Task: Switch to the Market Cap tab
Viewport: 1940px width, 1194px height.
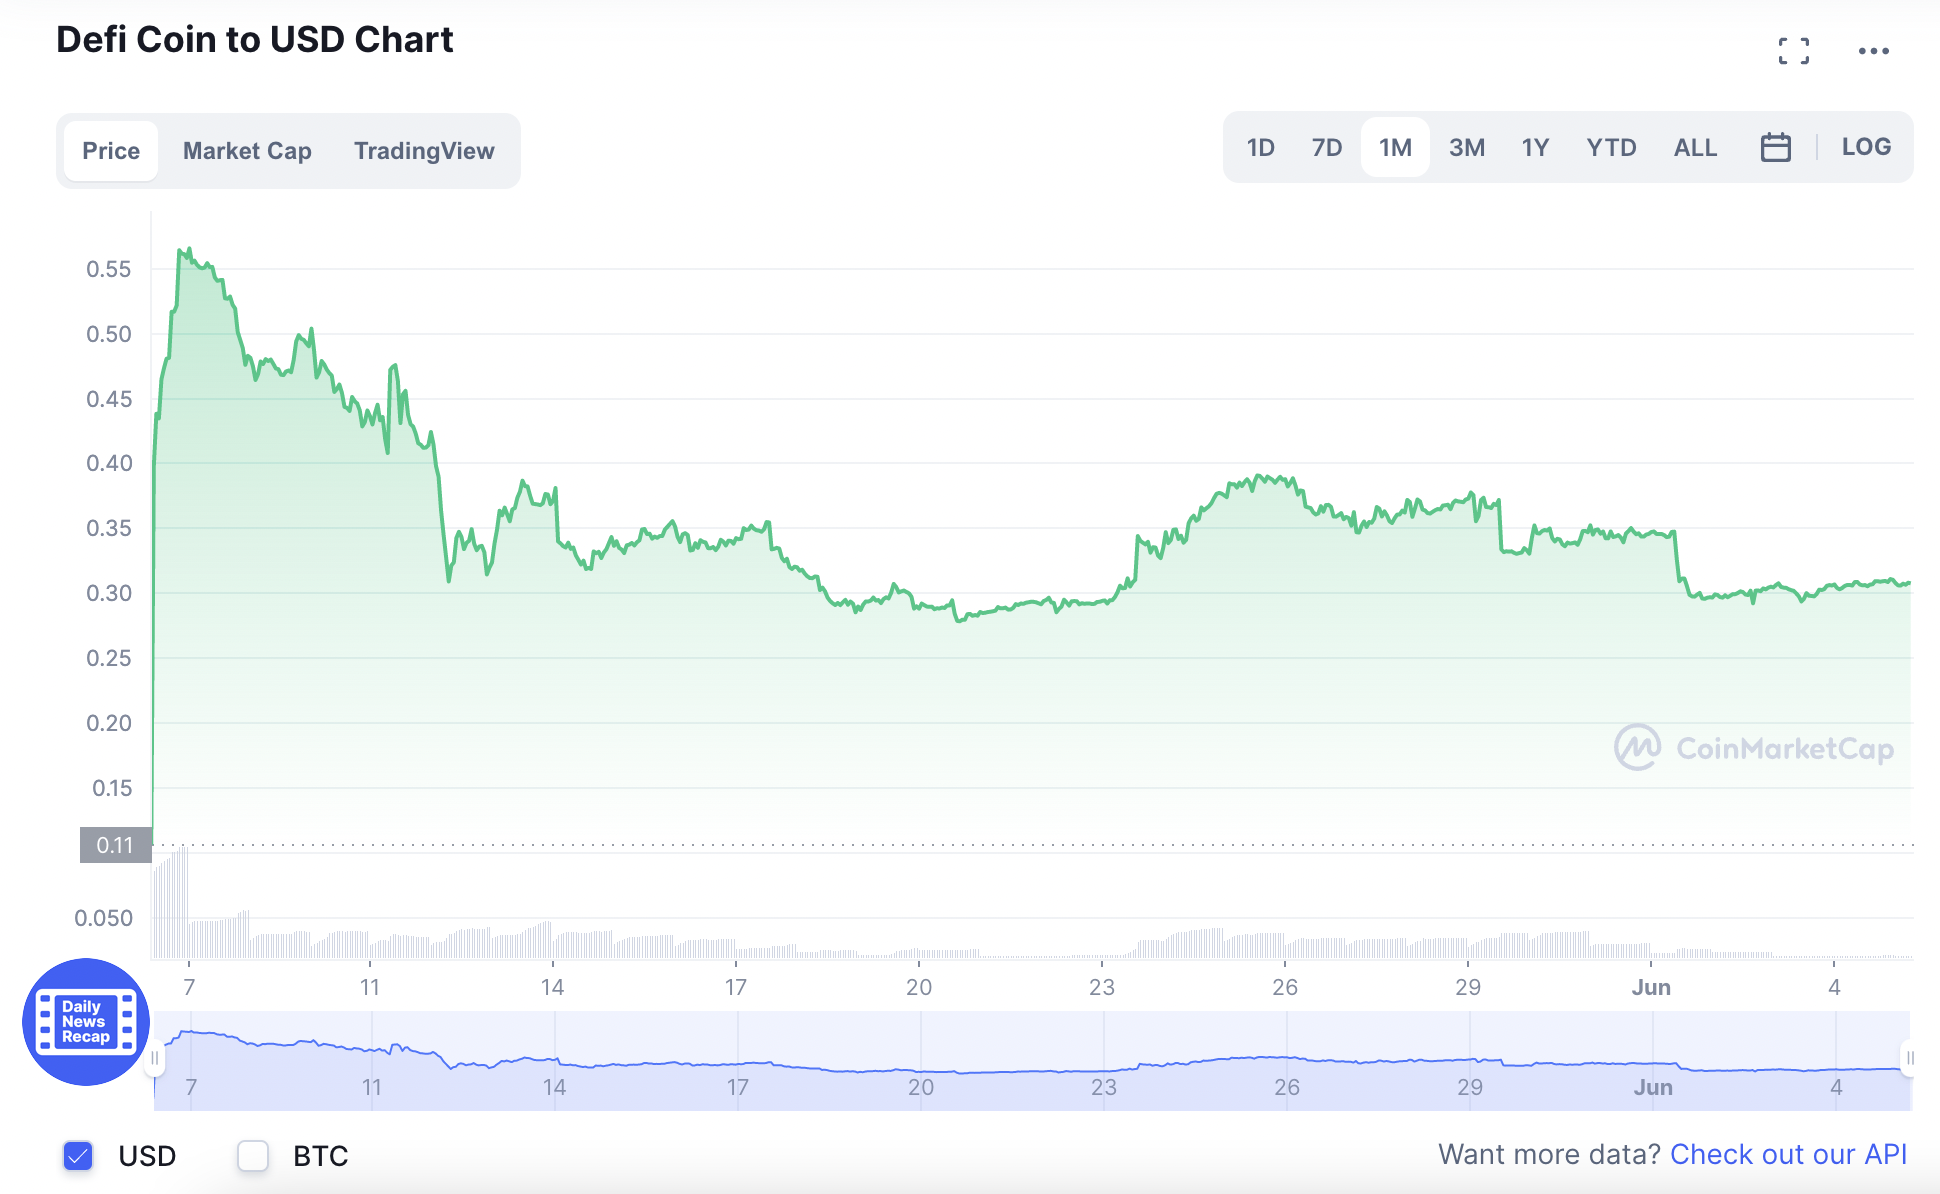Action: click(246, 150)
